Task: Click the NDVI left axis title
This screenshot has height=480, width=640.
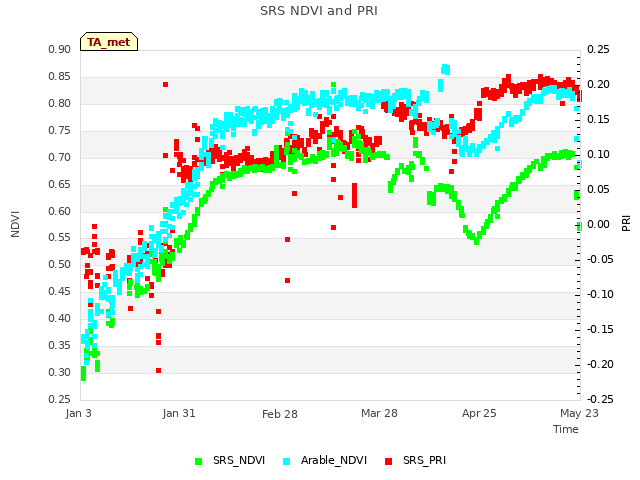Action: pyautogui.click(x=15, y=224)
